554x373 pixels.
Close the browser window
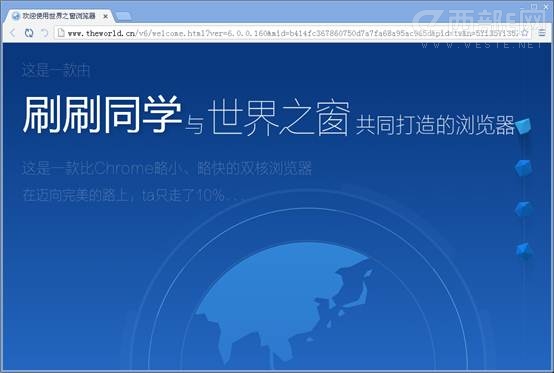click(545, 6)
